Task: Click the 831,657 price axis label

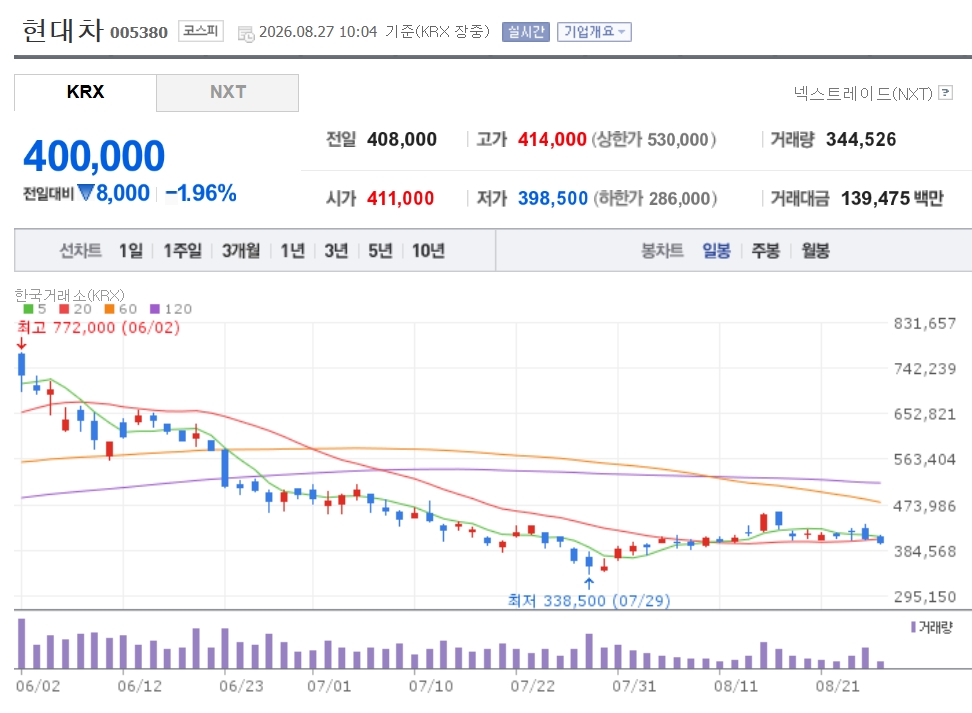Action: tap(925, 323)
